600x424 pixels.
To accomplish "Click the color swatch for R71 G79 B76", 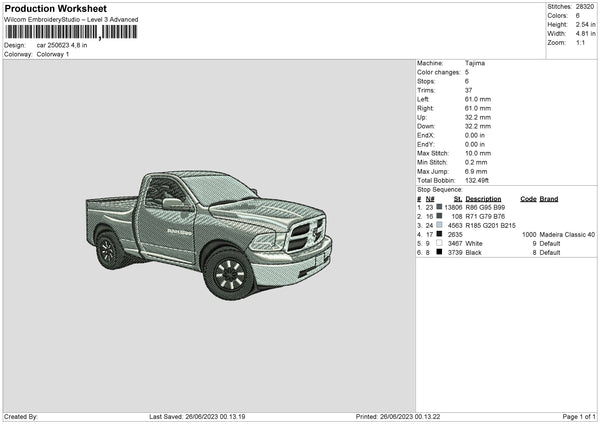I will (x=439, y=216).
